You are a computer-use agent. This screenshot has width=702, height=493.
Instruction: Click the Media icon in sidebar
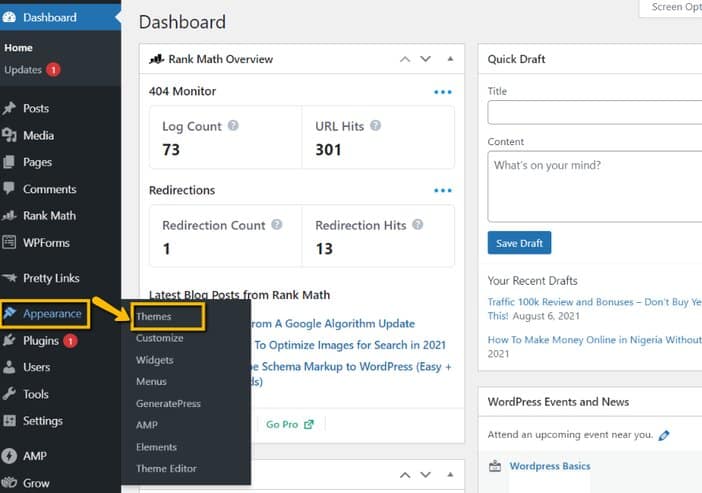coord(9,135)
